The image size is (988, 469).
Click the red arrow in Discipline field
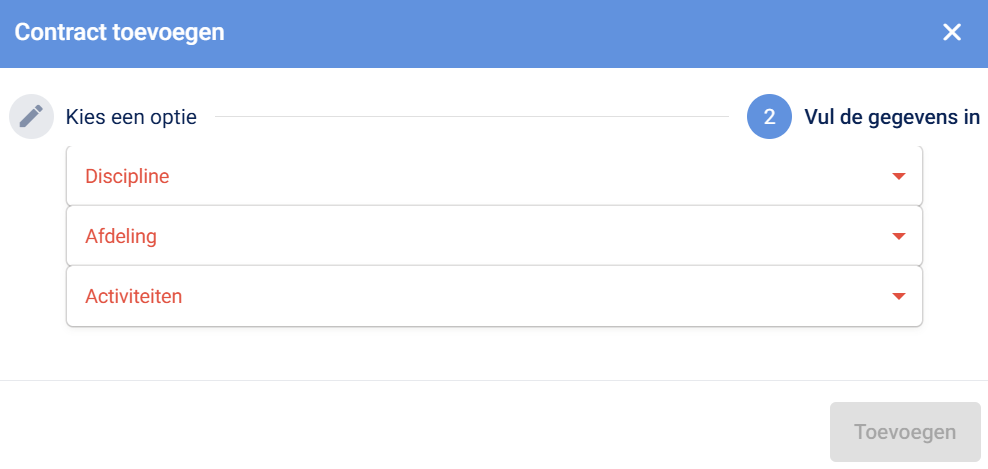(x=898, y=177)
